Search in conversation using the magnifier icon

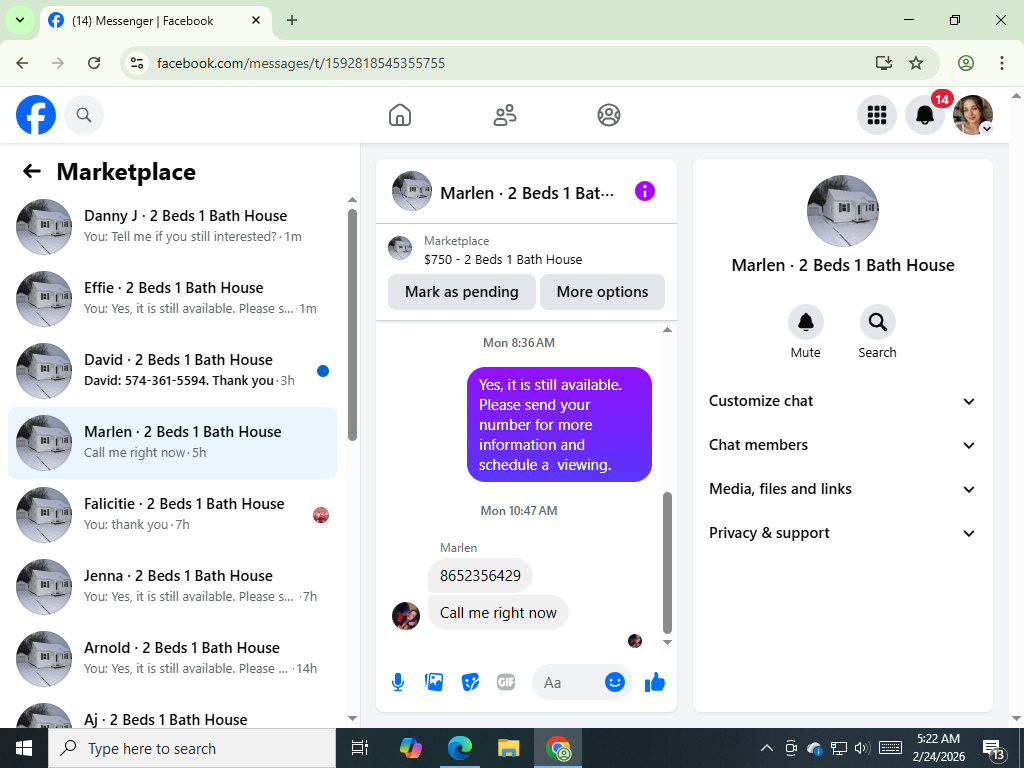tap(877, 322)
